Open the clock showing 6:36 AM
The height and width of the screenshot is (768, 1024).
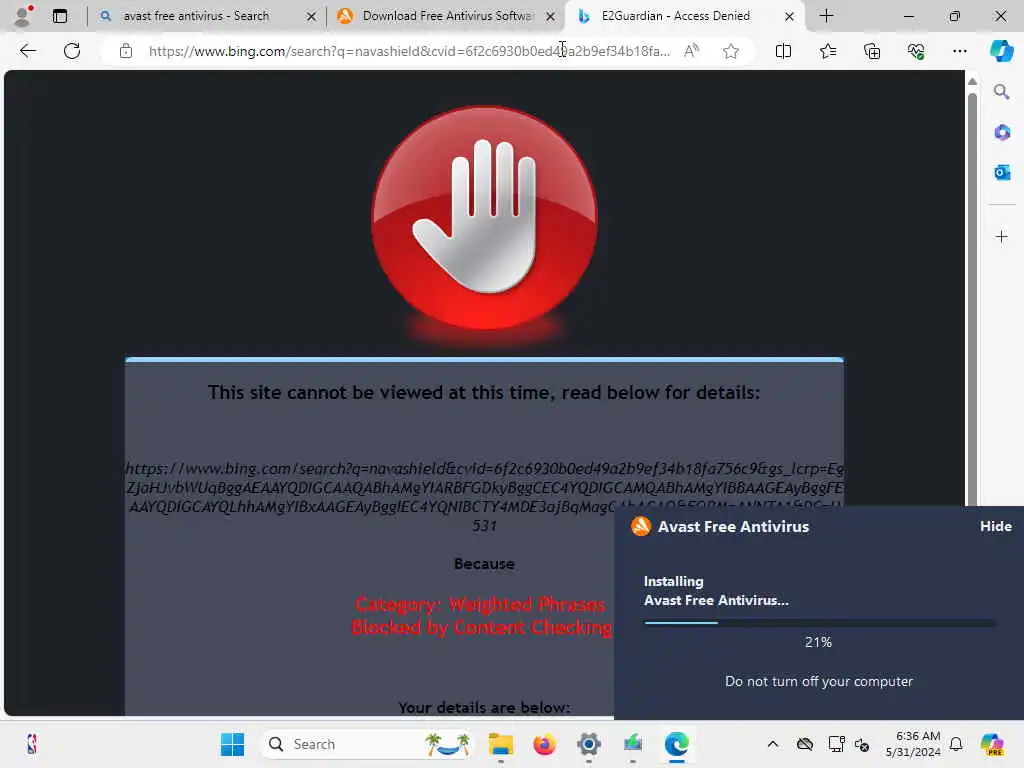(913, 744)
